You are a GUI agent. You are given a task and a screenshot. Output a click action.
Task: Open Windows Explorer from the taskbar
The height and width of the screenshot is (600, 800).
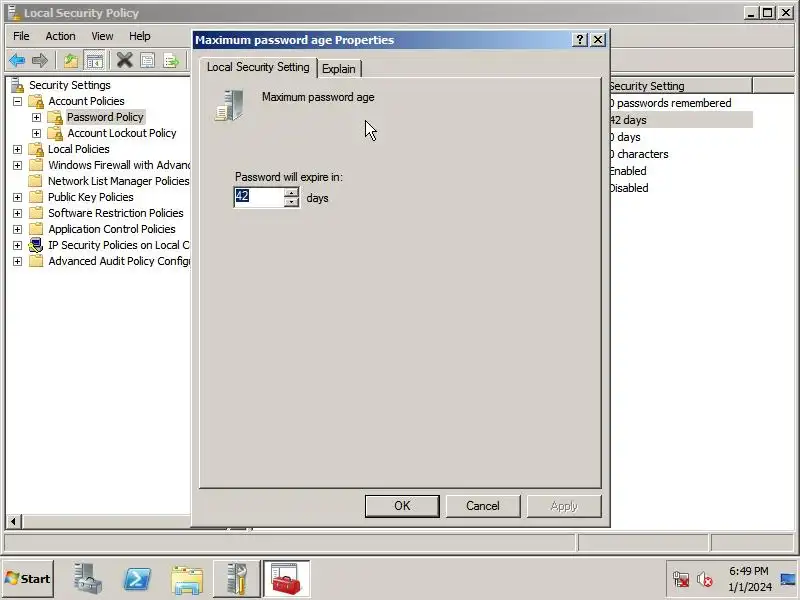187,580
